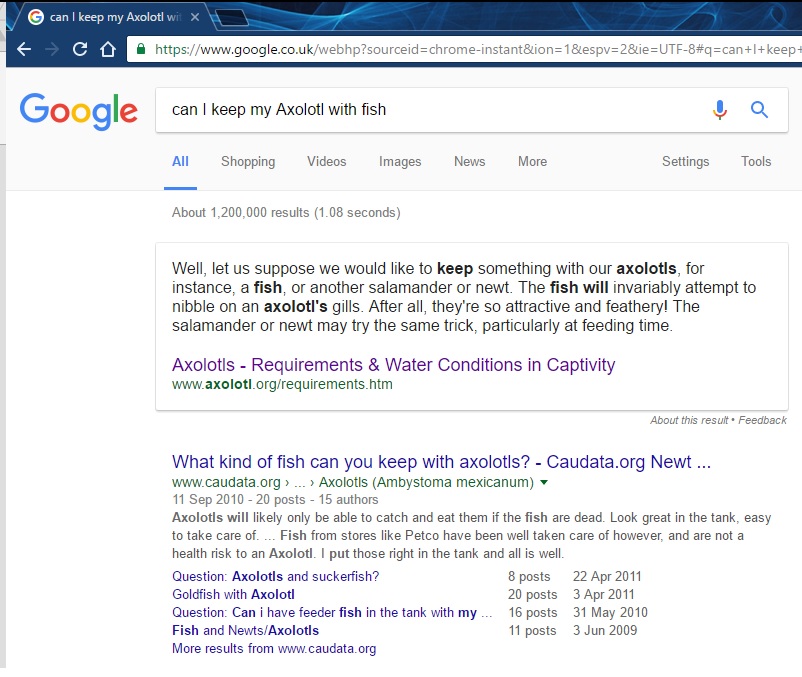Click inside the Google search text box

(x=430, y=110)
